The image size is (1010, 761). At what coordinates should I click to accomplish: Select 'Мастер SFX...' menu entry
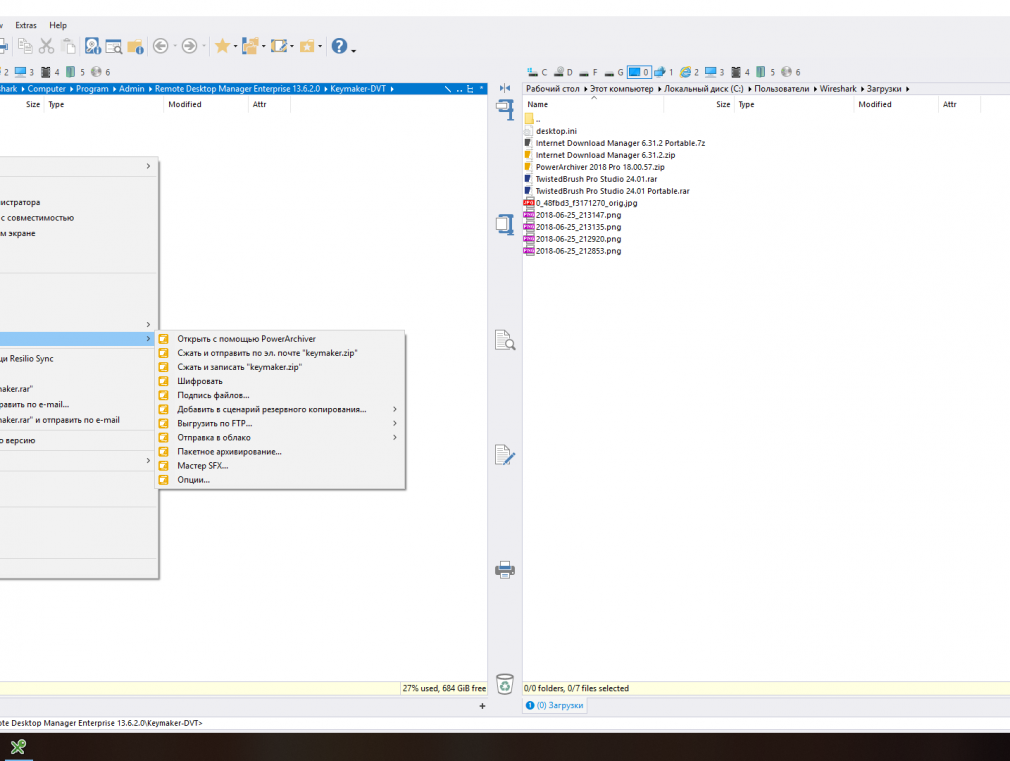(x=280, y=466)
